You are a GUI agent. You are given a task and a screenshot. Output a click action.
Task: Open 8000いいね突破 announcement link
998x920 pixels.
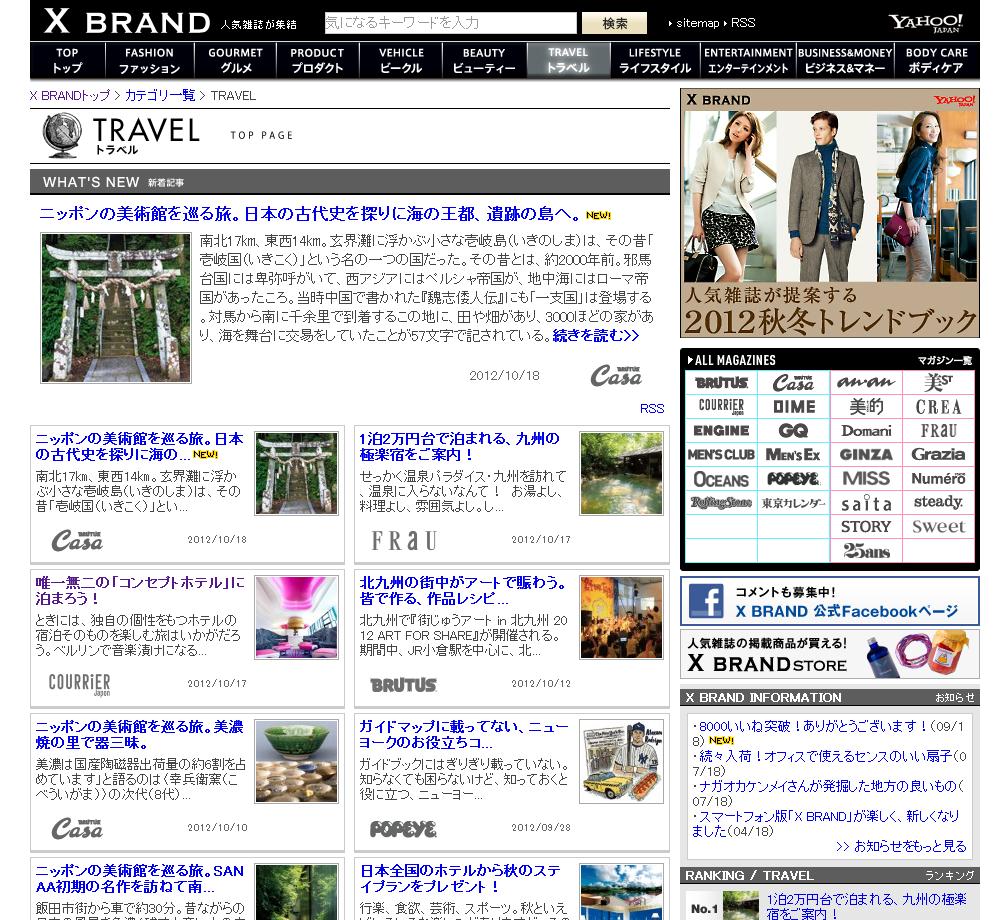828,733
